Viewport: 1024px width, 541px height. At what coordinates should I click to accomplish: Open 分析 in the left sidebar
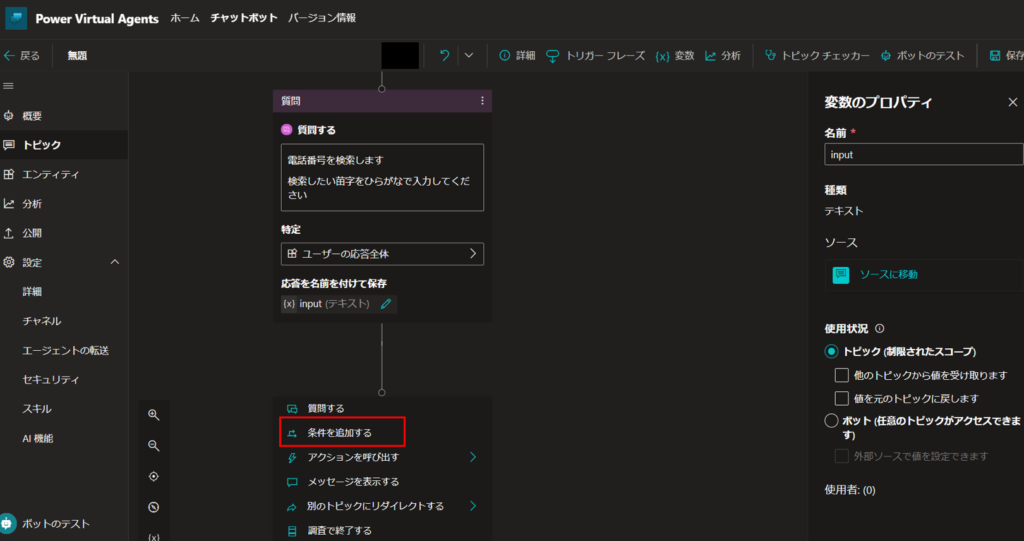tap(64, 204)
